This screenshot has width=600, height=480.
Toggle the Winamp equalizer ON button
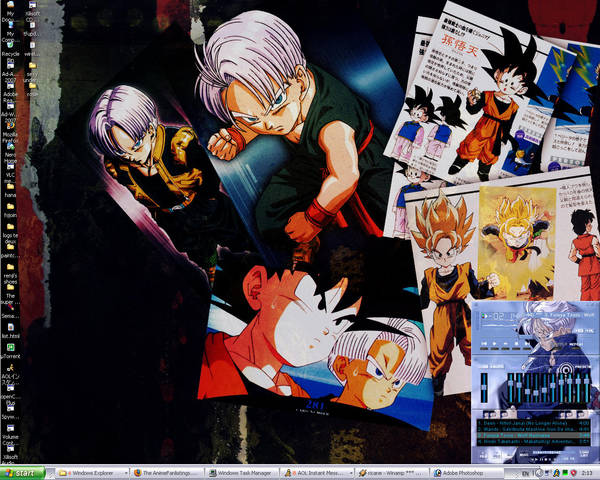click(484, 366)
